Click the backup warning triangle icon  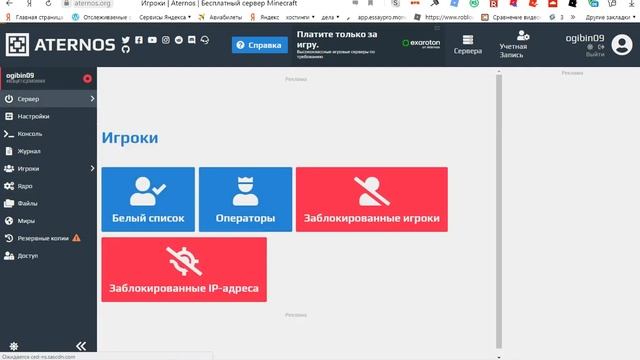click(x=76, y=238)
